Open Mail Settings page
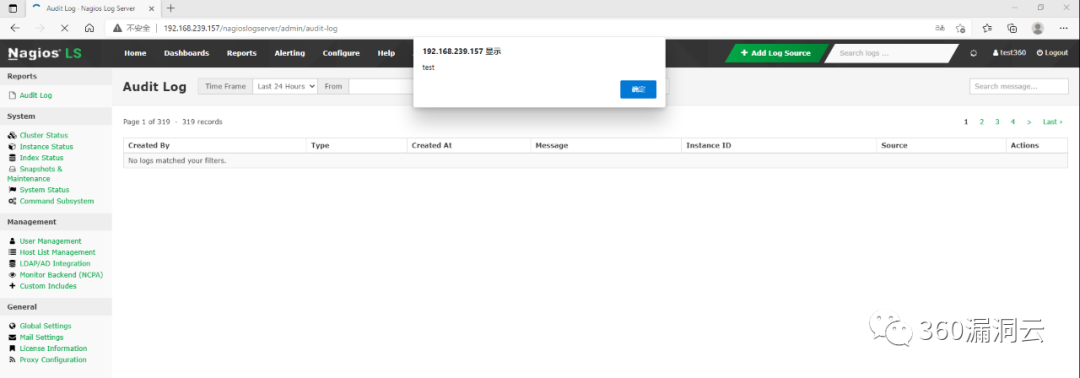Image resolution: width=1080 pixels, height=378 pixels. tap(41, 337)
